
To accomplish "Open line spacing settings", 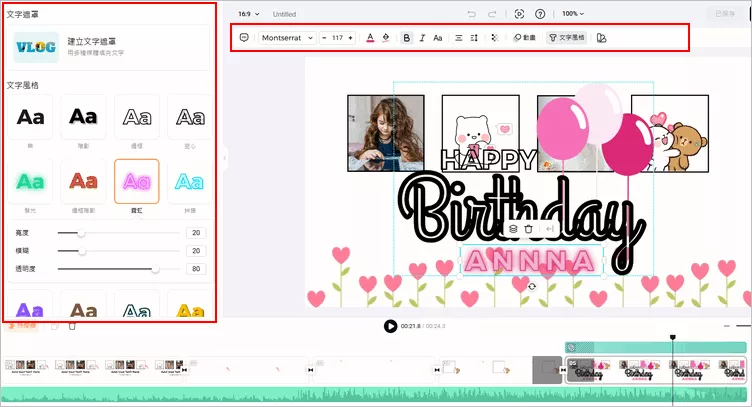I will [475, 38].
